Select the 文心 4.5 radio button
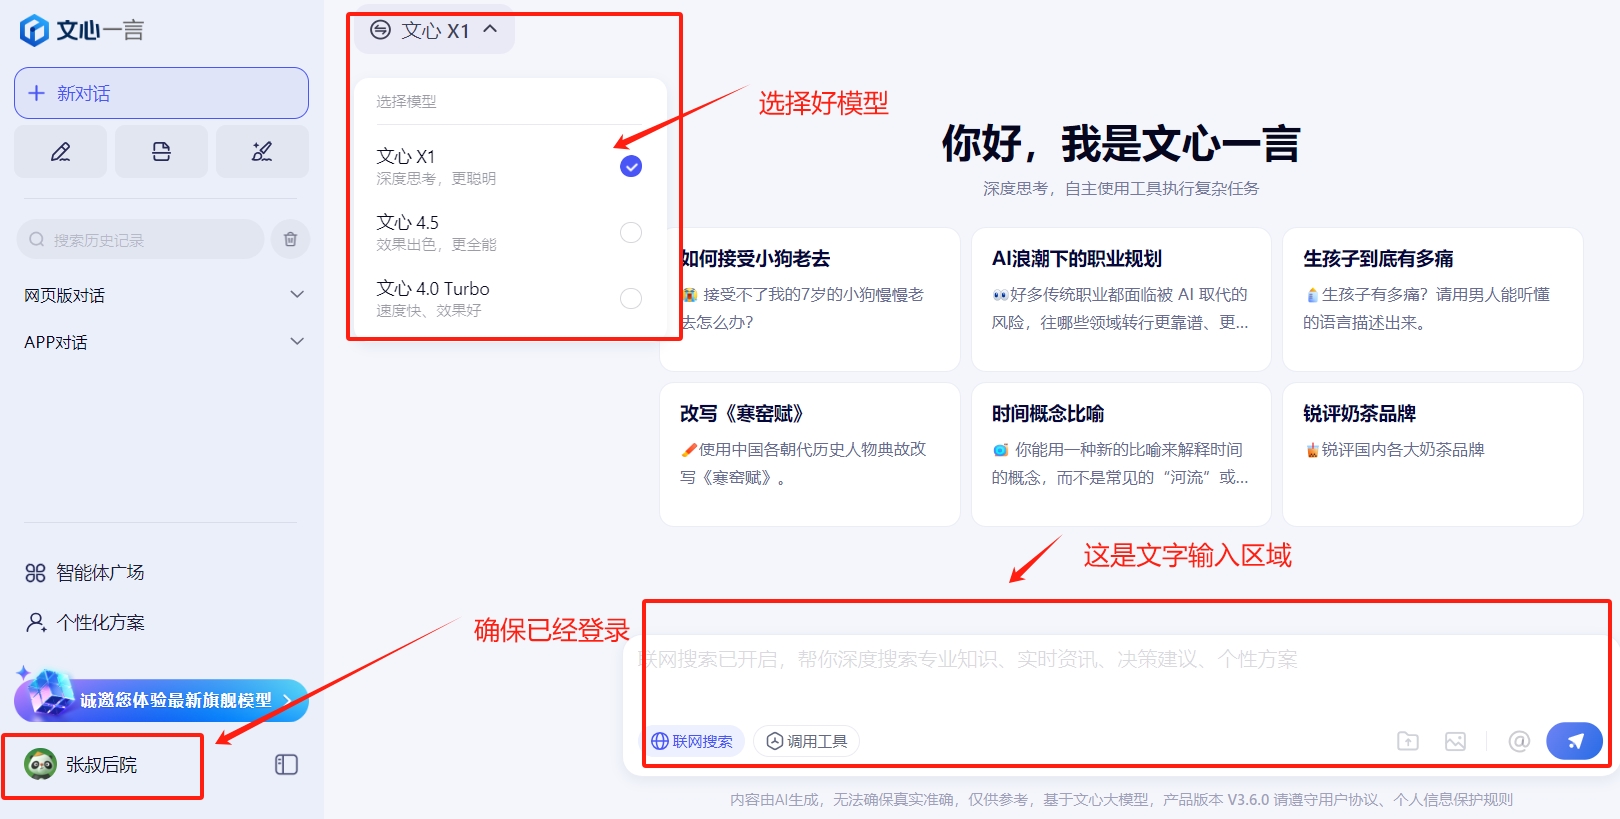This screenshot has width=1620, height=819. coord(631,232)
